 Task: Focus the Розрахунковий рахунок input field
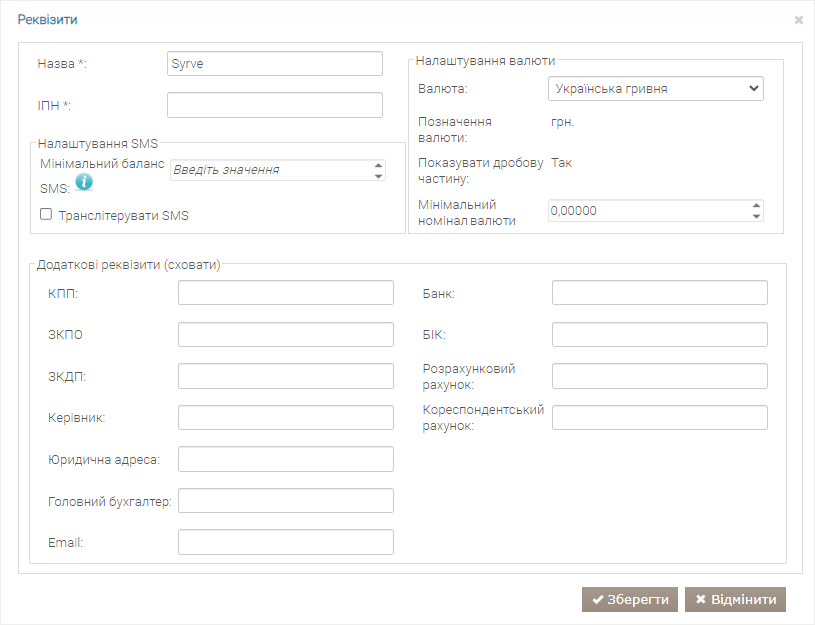pos(660,376)
